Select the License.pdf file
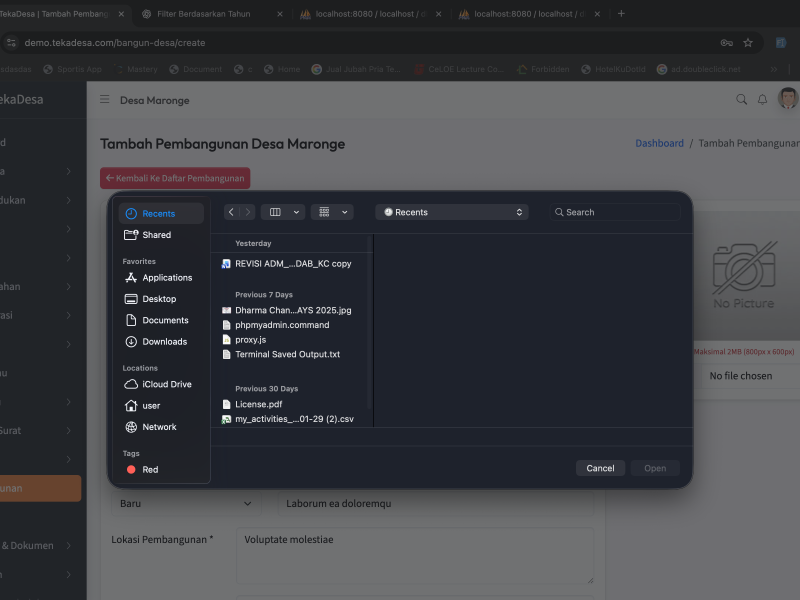 (258, 405)
